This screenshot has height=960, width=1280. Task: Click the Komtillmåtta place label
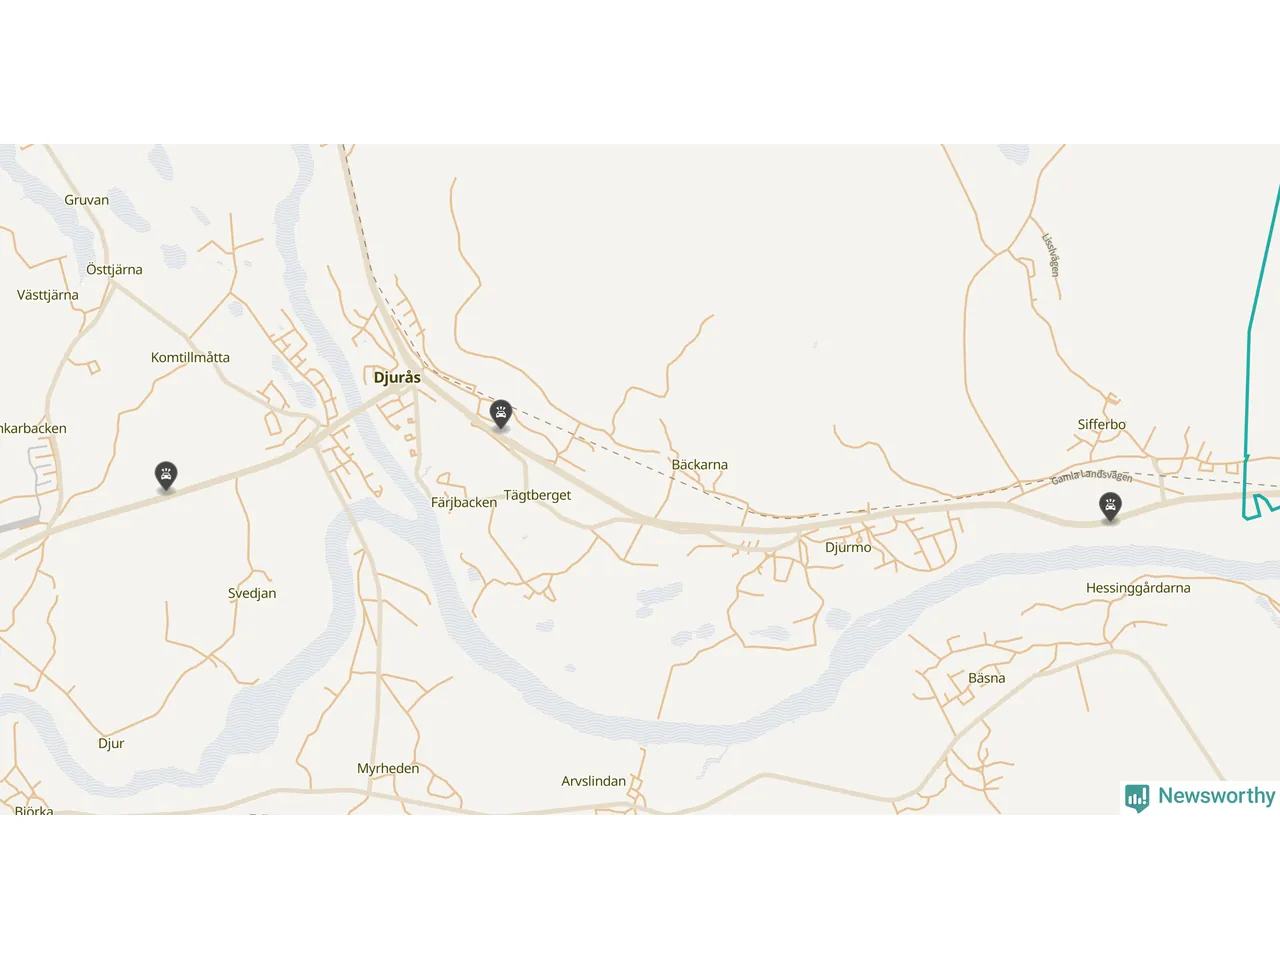(190, 357)
